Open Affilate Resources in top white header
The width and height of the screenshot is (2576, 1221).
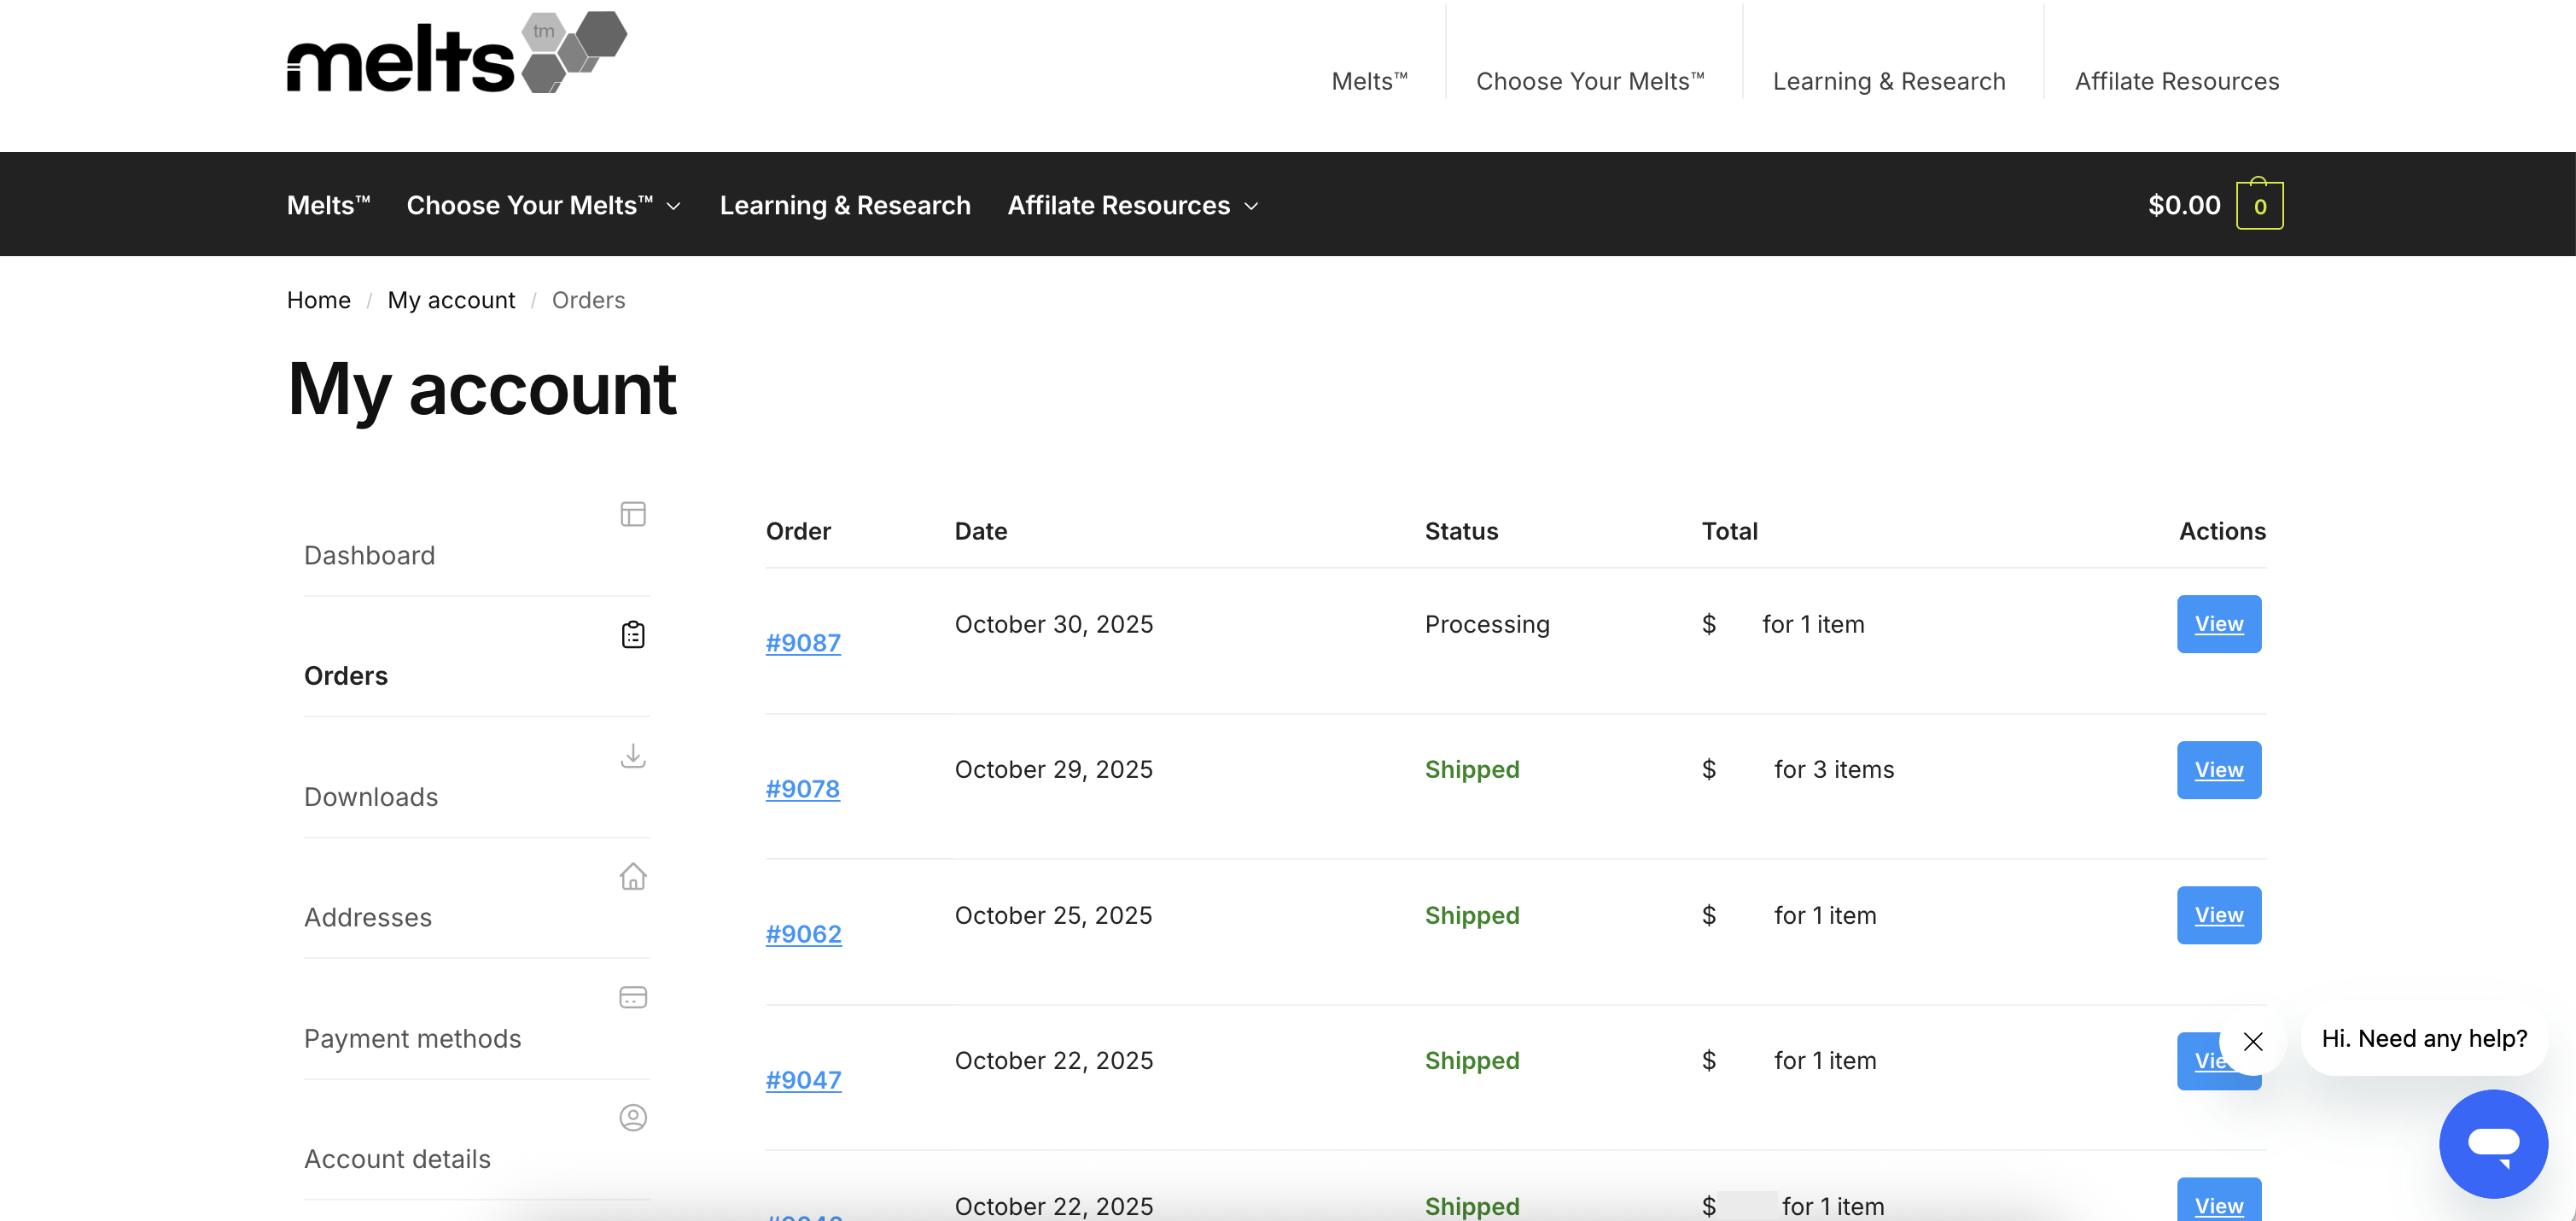coord(2176,81)
